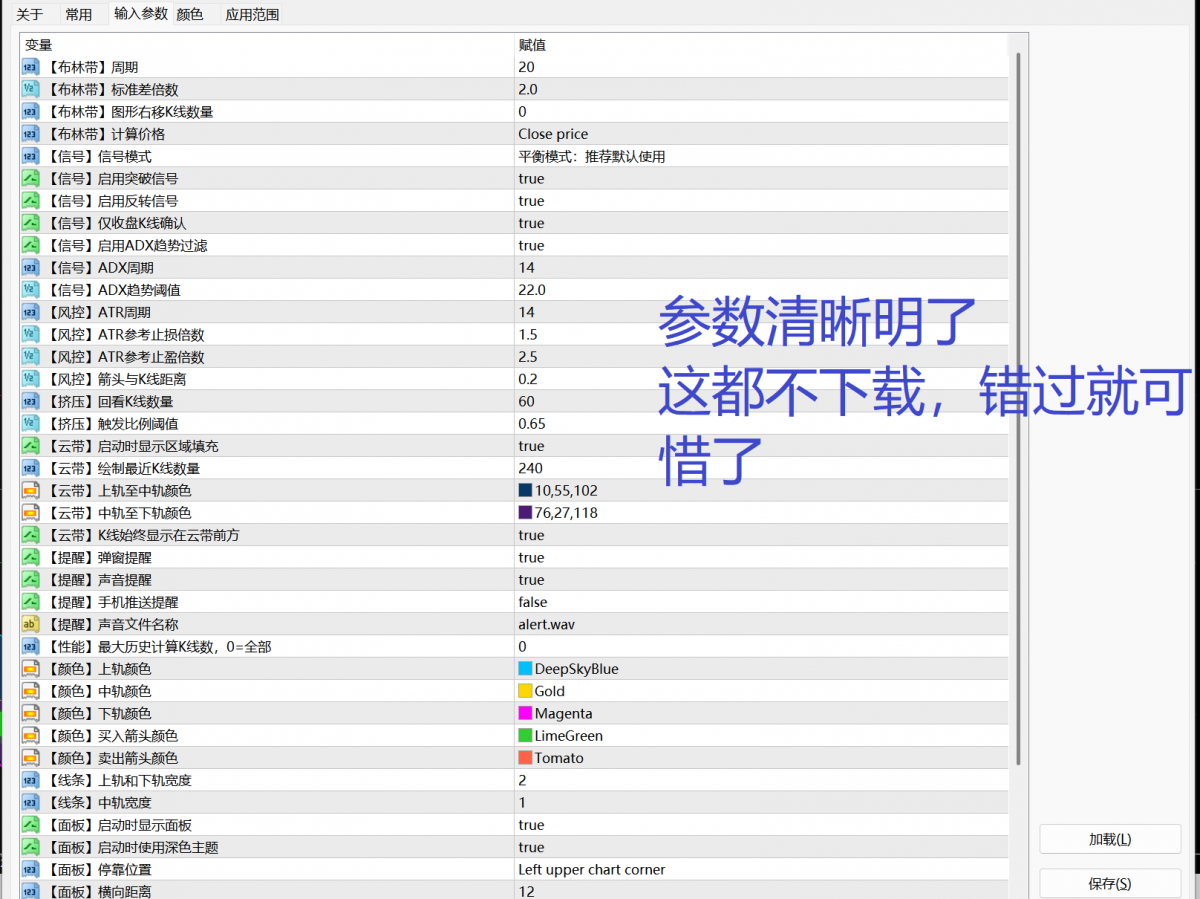Viewport: 1200px width, 899px height.
Task: Click the 76,27,118 purple swatch
Action: click(x=525, y=513)
